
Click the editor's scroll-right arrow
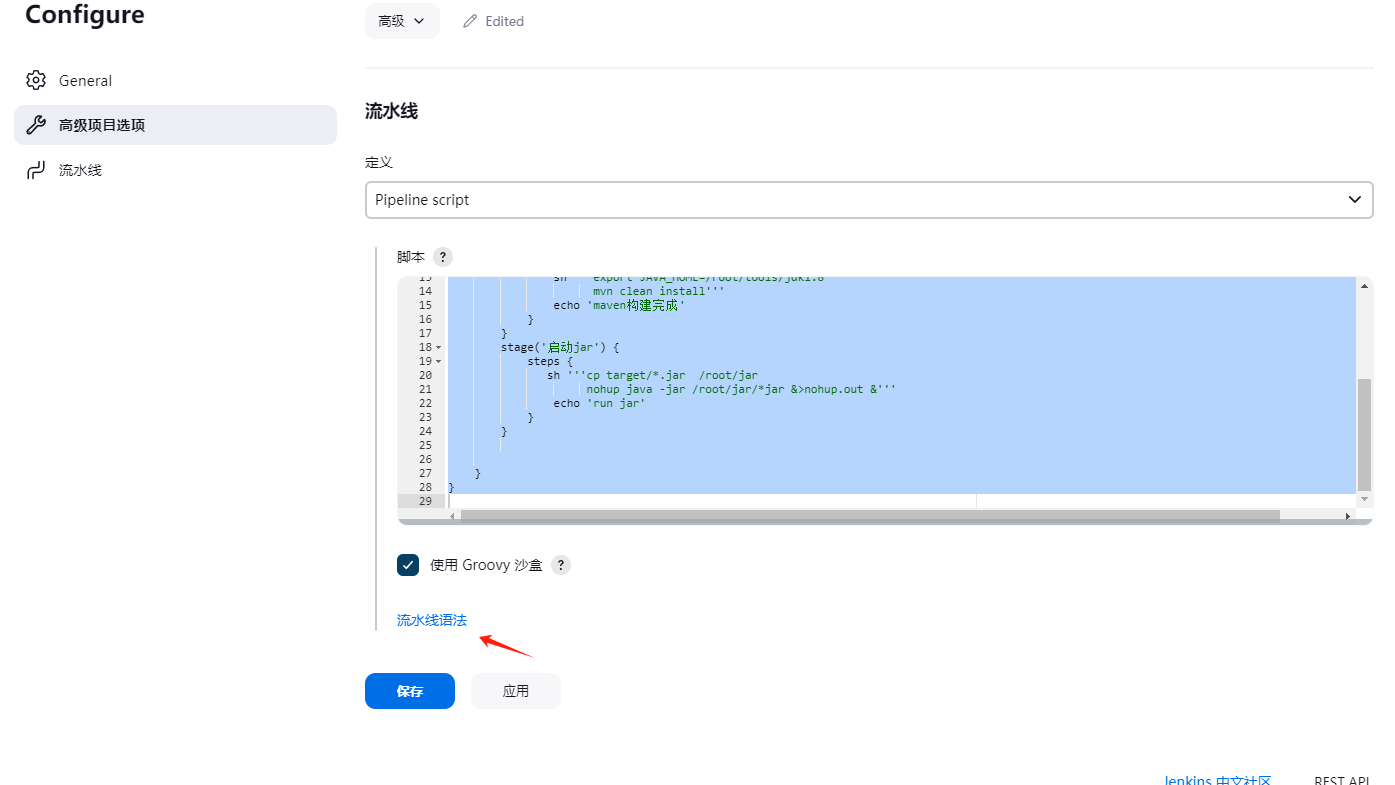(x=1348, y=516)
